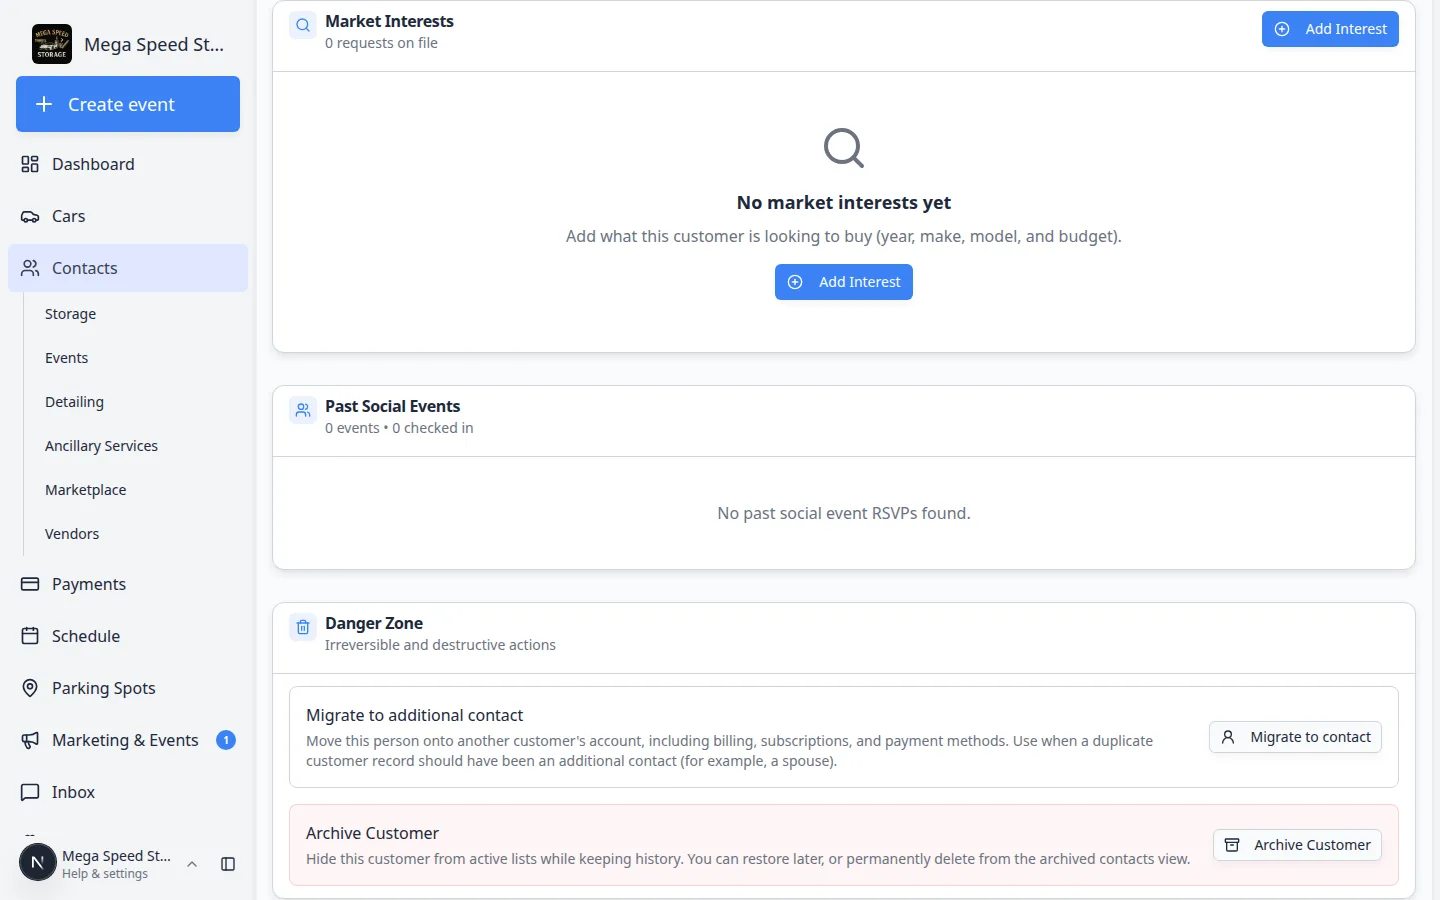Toggle the sidebar collapse panel icon
This screenshot has width=1440, height=900.
tap(228, 864)
